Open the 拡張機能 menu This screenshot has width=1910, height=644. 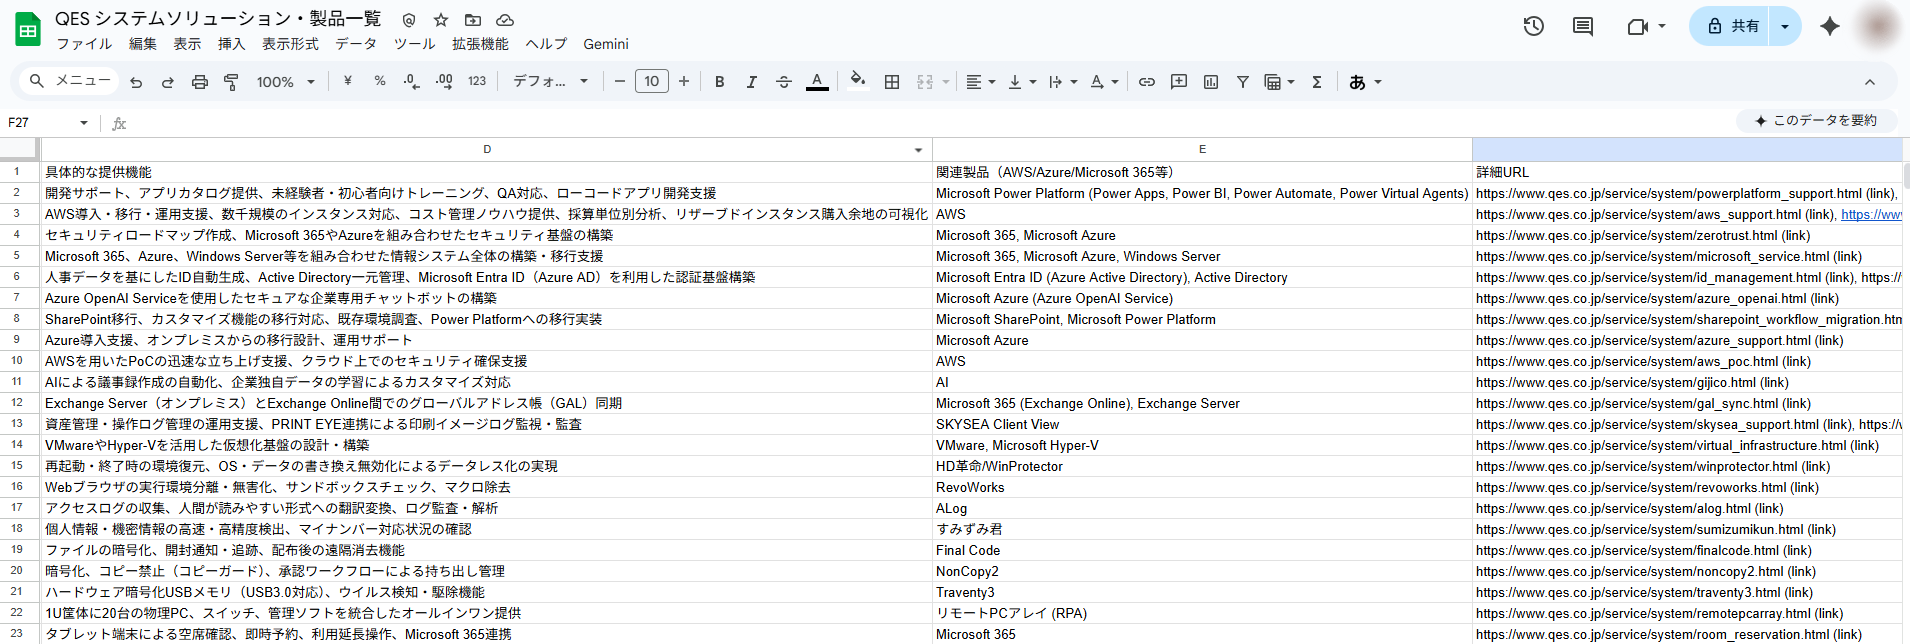[x=480, y=44]
